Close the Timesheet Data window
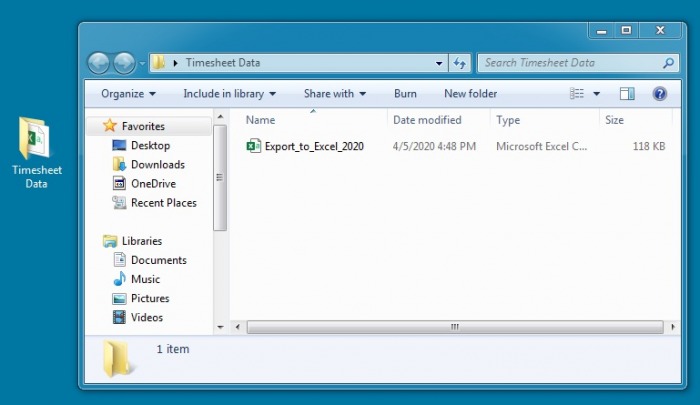This screenshot has width=700, height=405. (660, 31)
